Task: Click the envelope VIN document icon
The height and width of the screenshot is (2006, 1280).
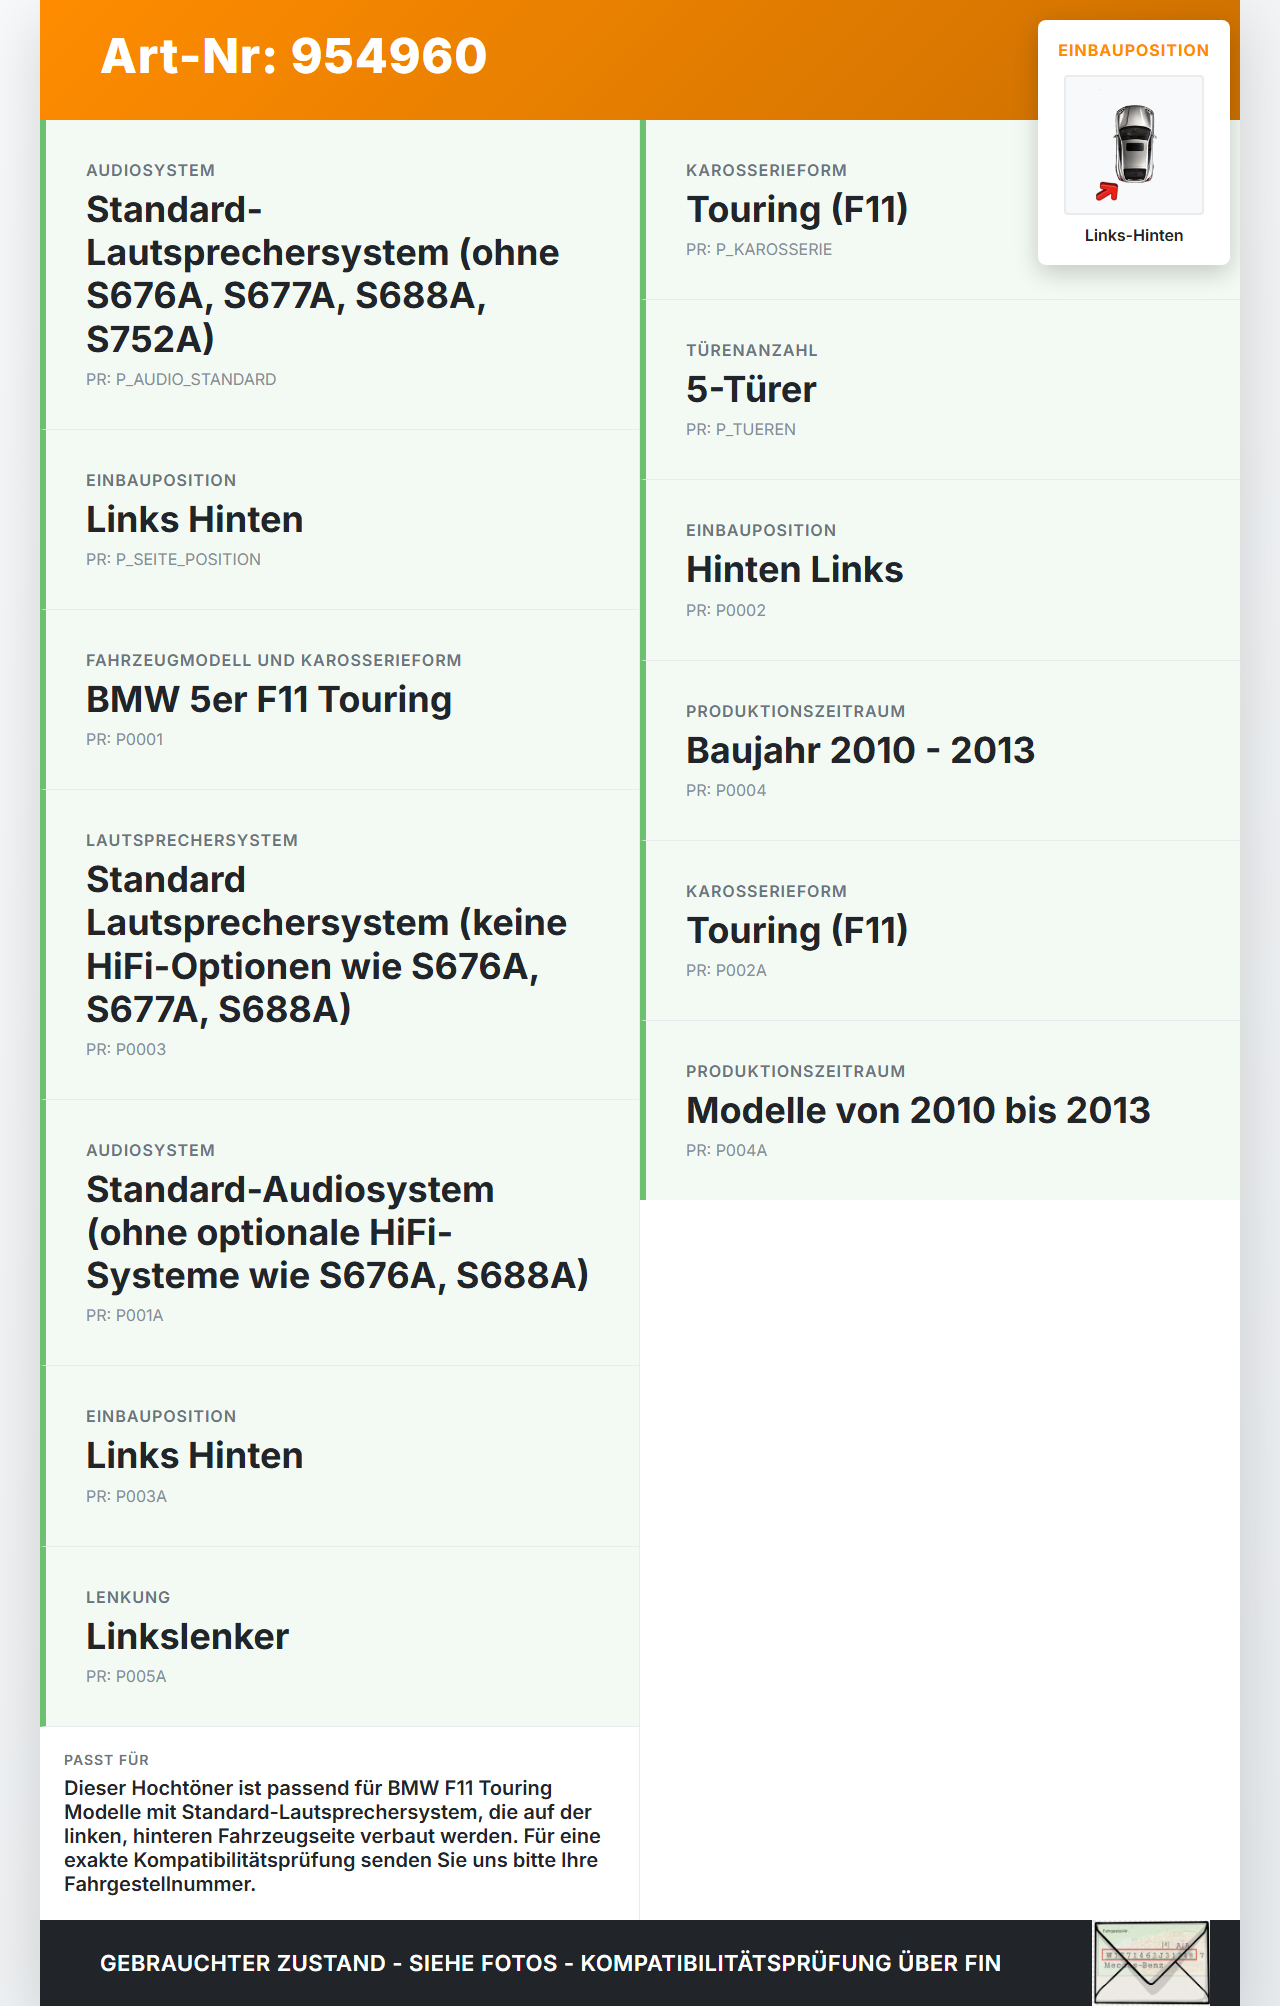Action: click(x=1151, y=1962)
